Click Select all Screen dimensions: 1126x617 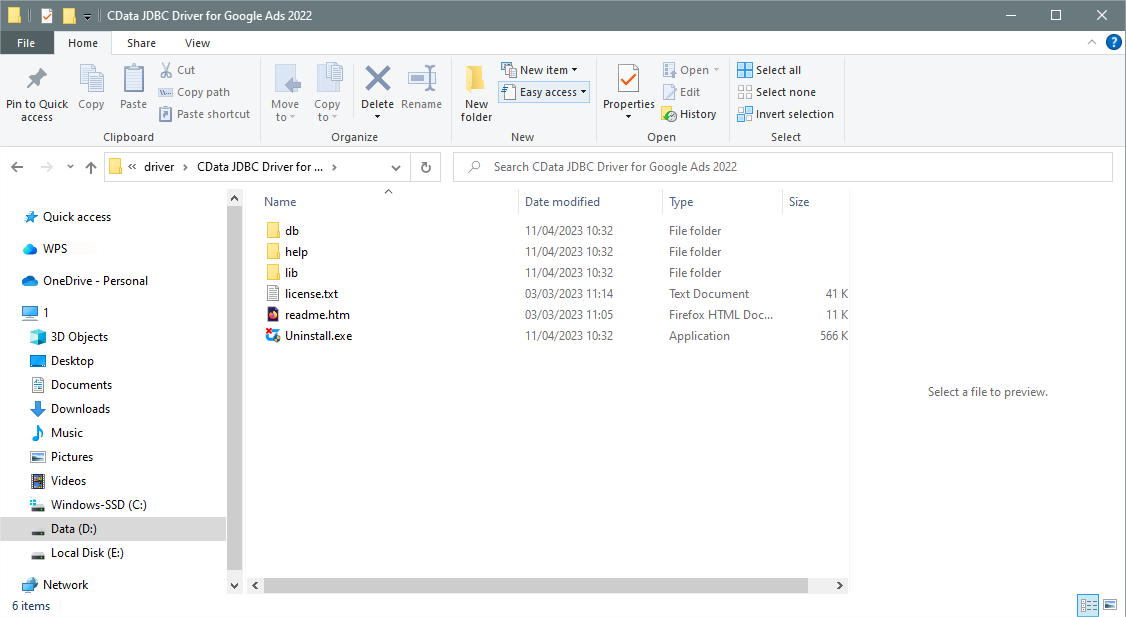769,70
